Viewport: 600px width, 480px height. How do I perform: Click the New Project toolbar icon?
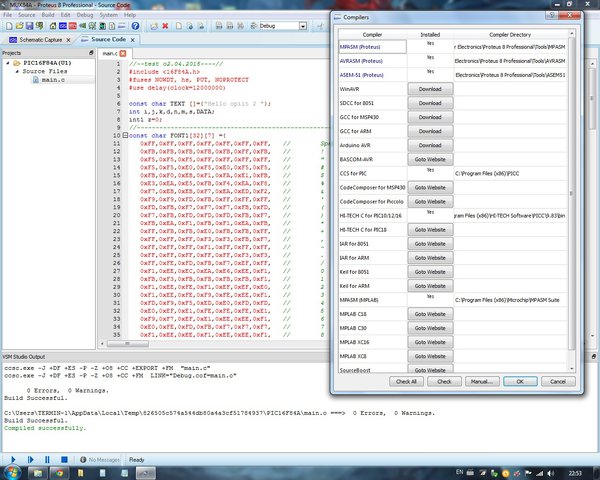click(9, 26)
